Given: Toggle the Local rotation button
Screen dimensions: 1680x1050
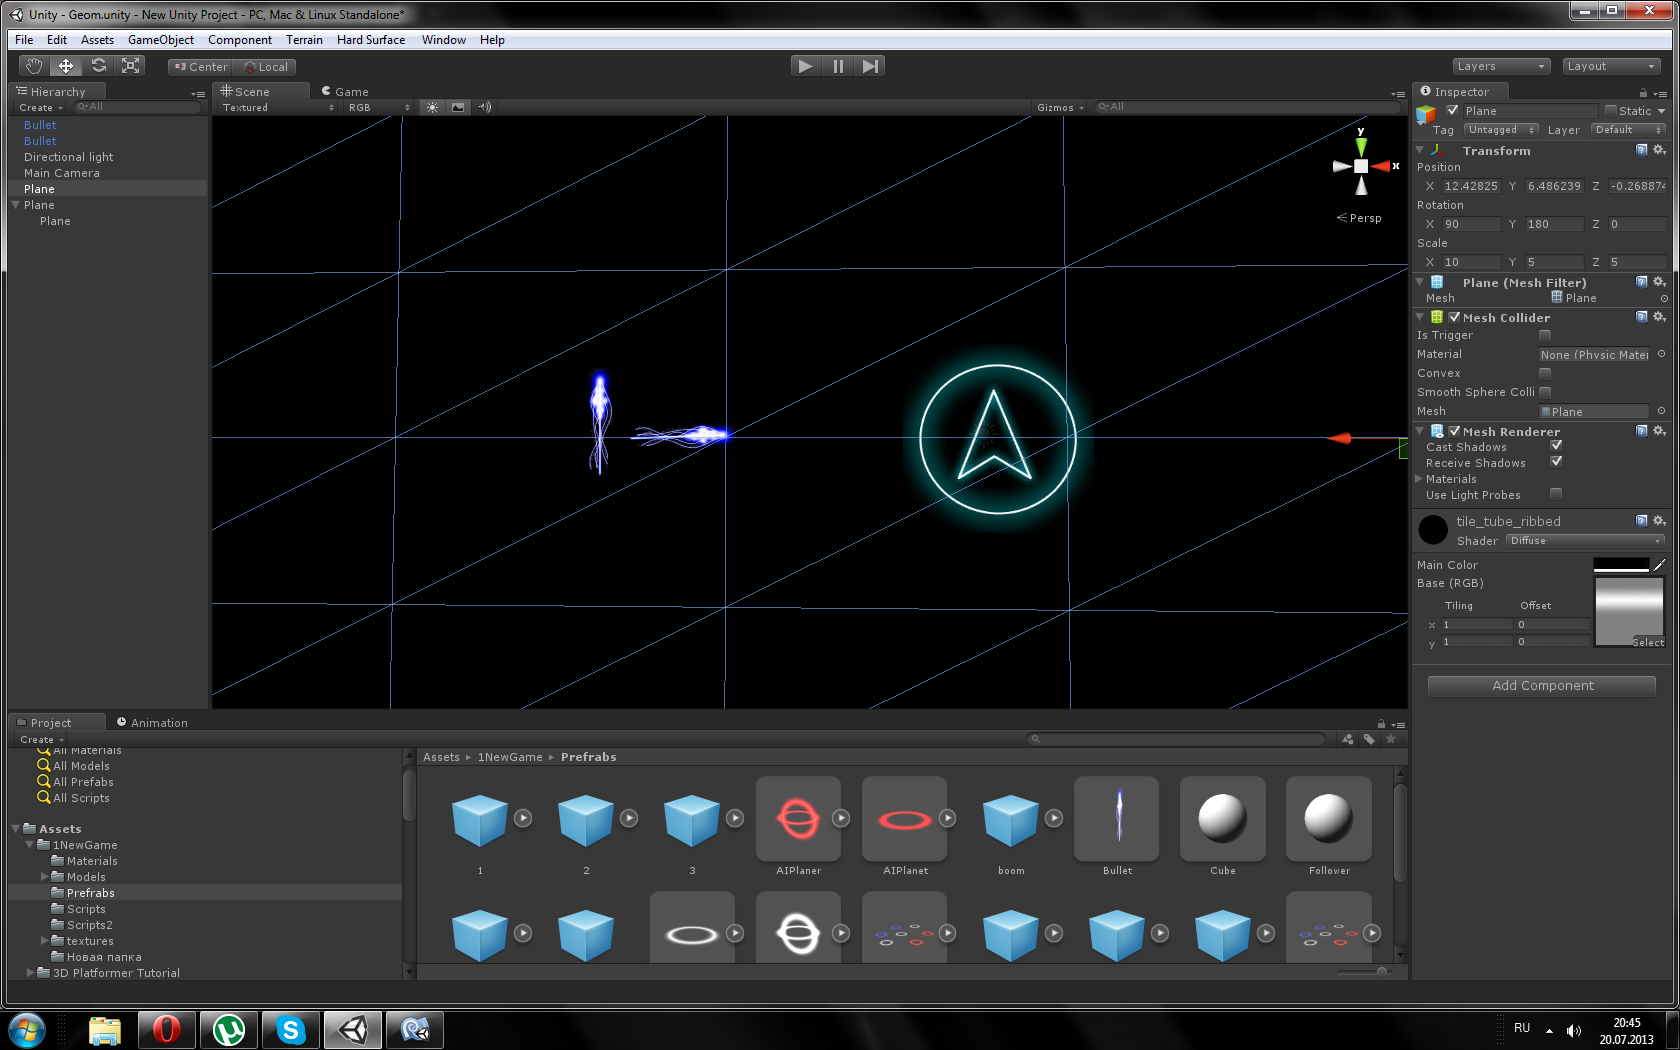Looking at the screenshot, I should pos(265,67).
